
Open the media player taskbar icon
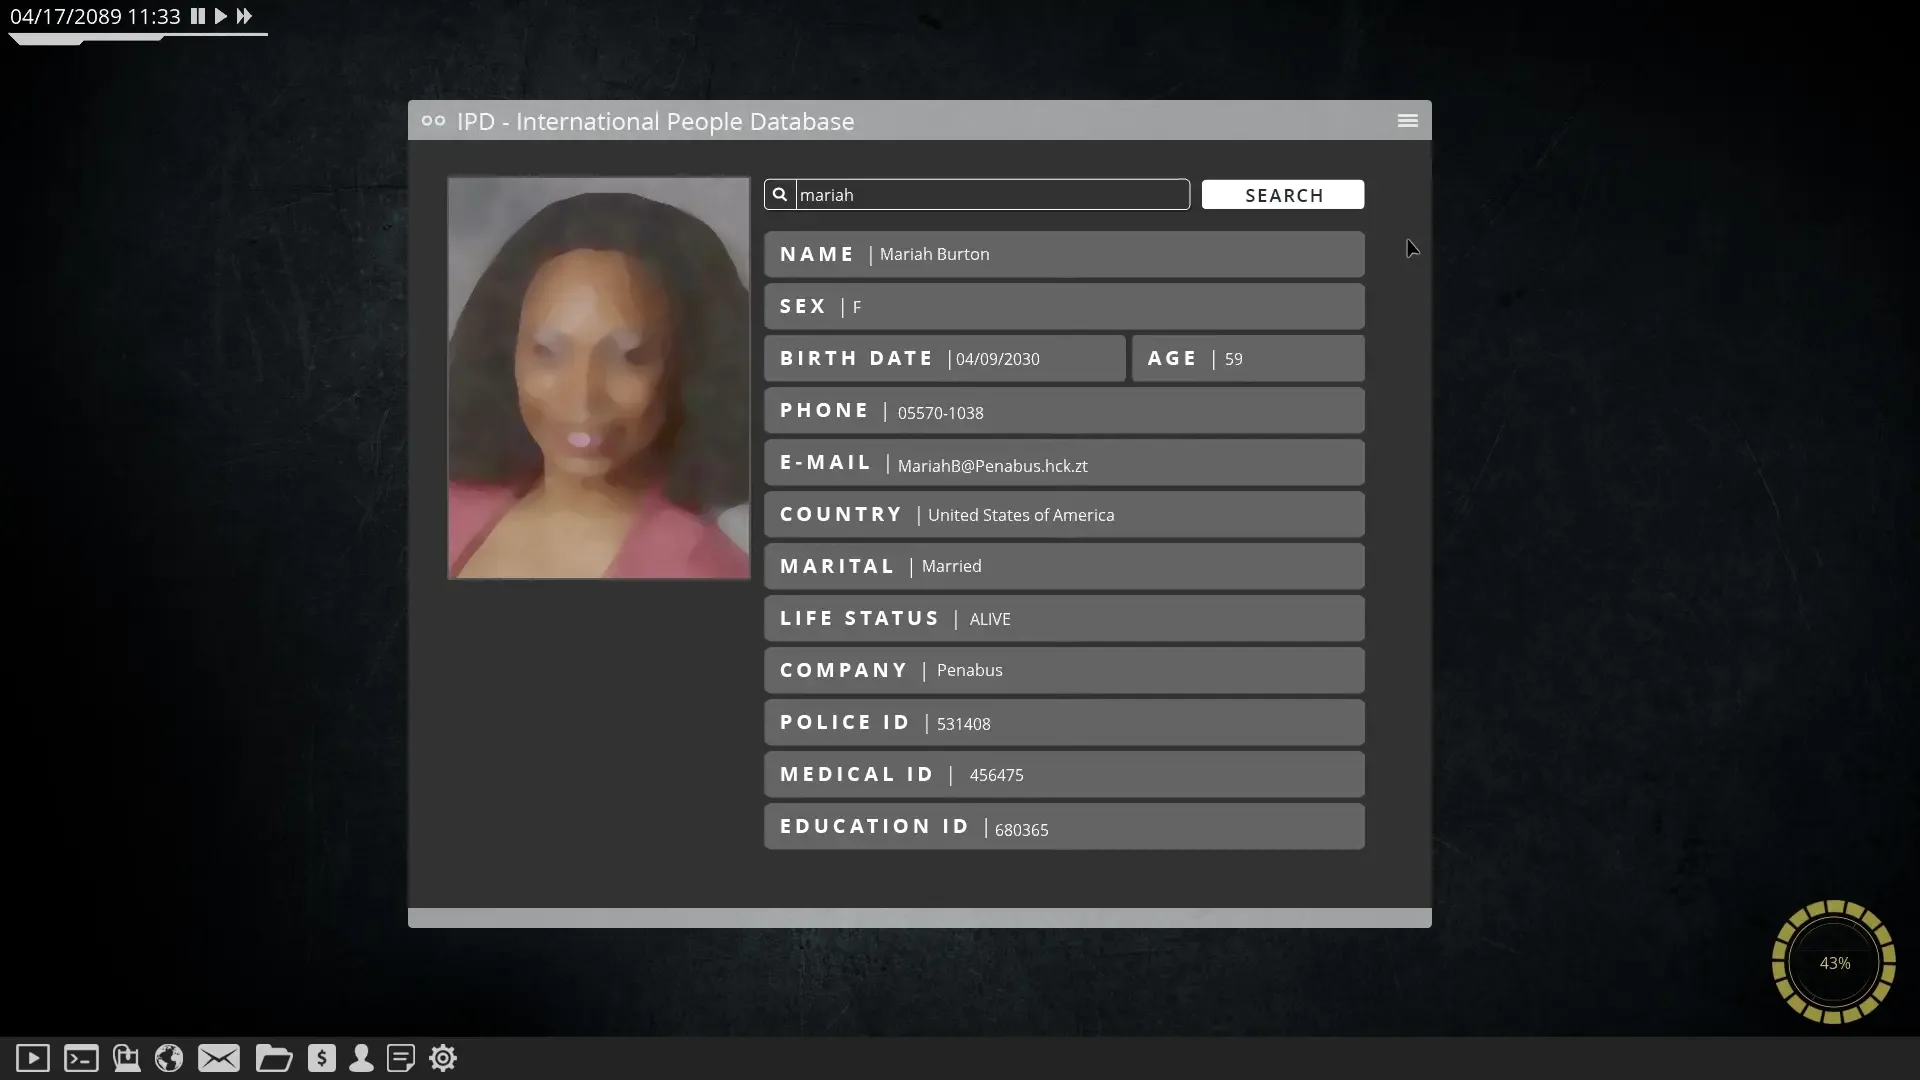pyautogui.click(x=33, y=1058)
